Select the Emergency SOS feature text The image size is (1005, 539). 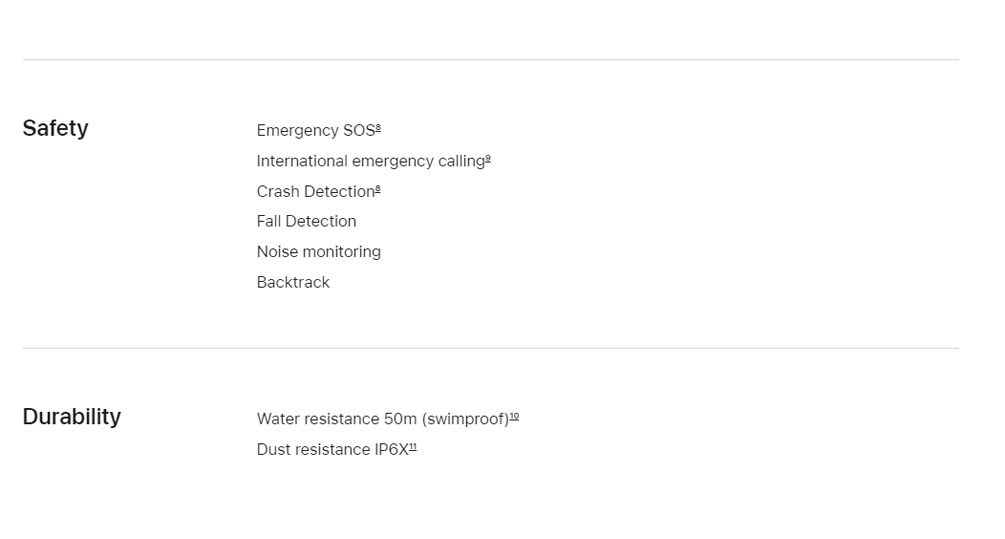(314, 131)
